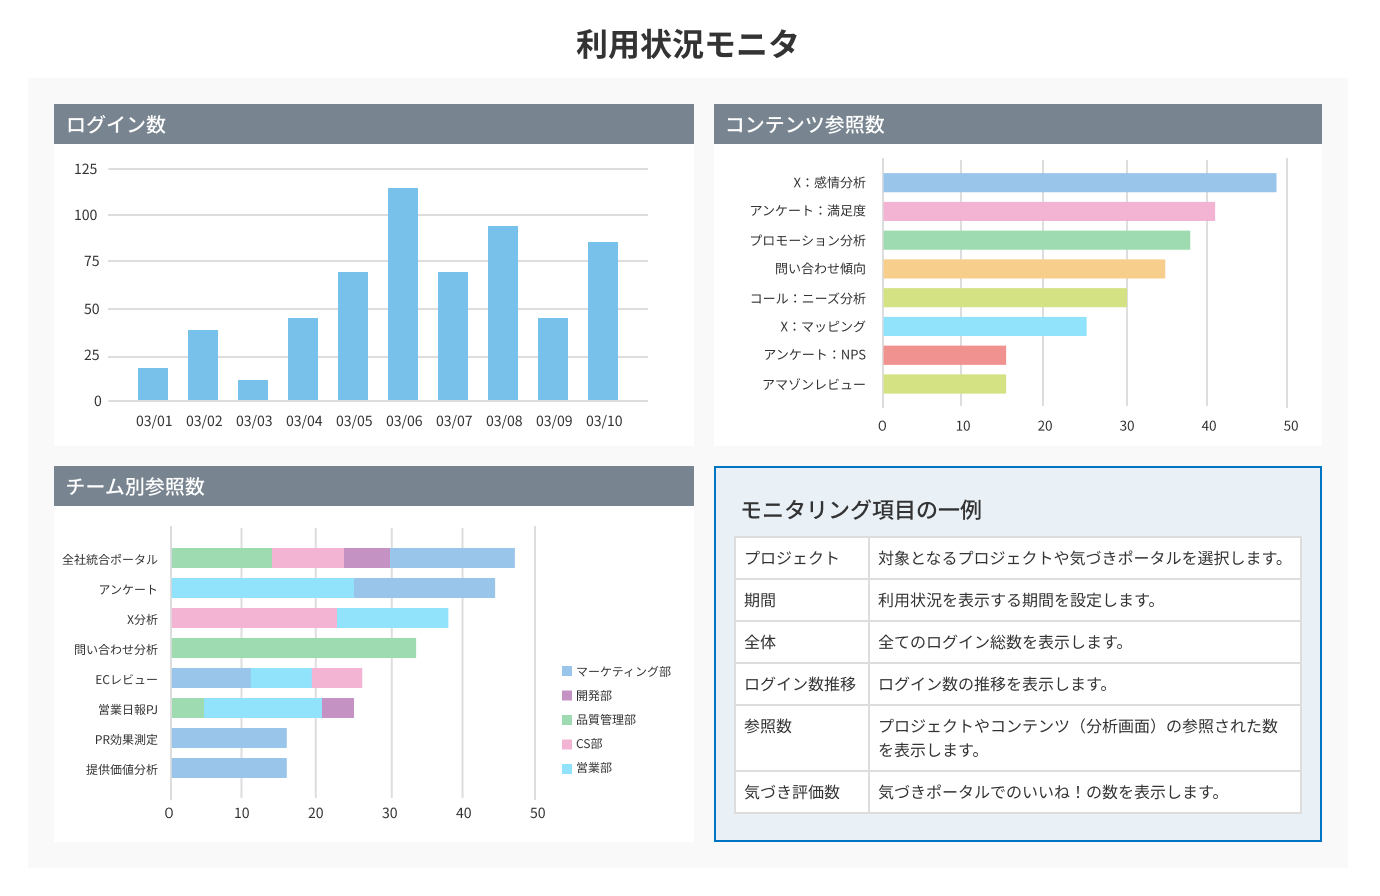Image resolution: width=1380 pixels, height=896 pixels.
Task: Click description 気づきポータルでのいいね！の数を表示します。
Action: [1052, 792]
